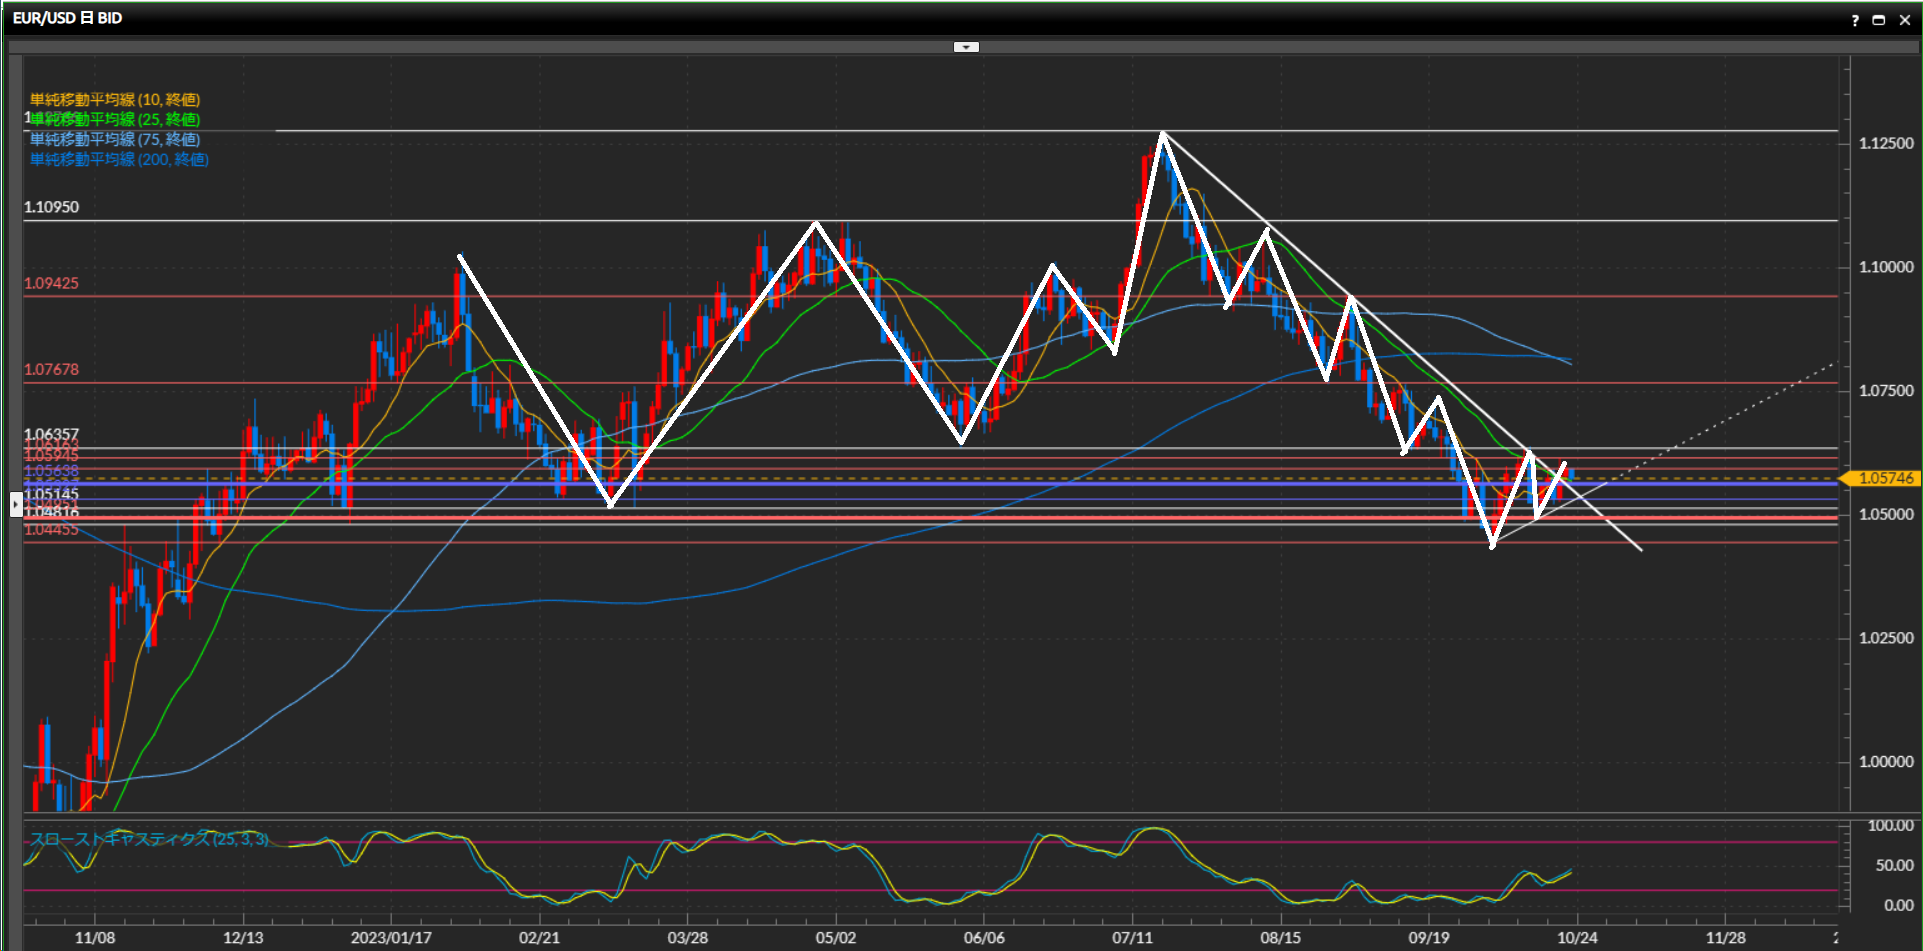Click the 1.04455 red horizontal line label
Image resolution: width=1923 pixels, height=951 pixels.
pyautogui.click(x=52, y=530)
